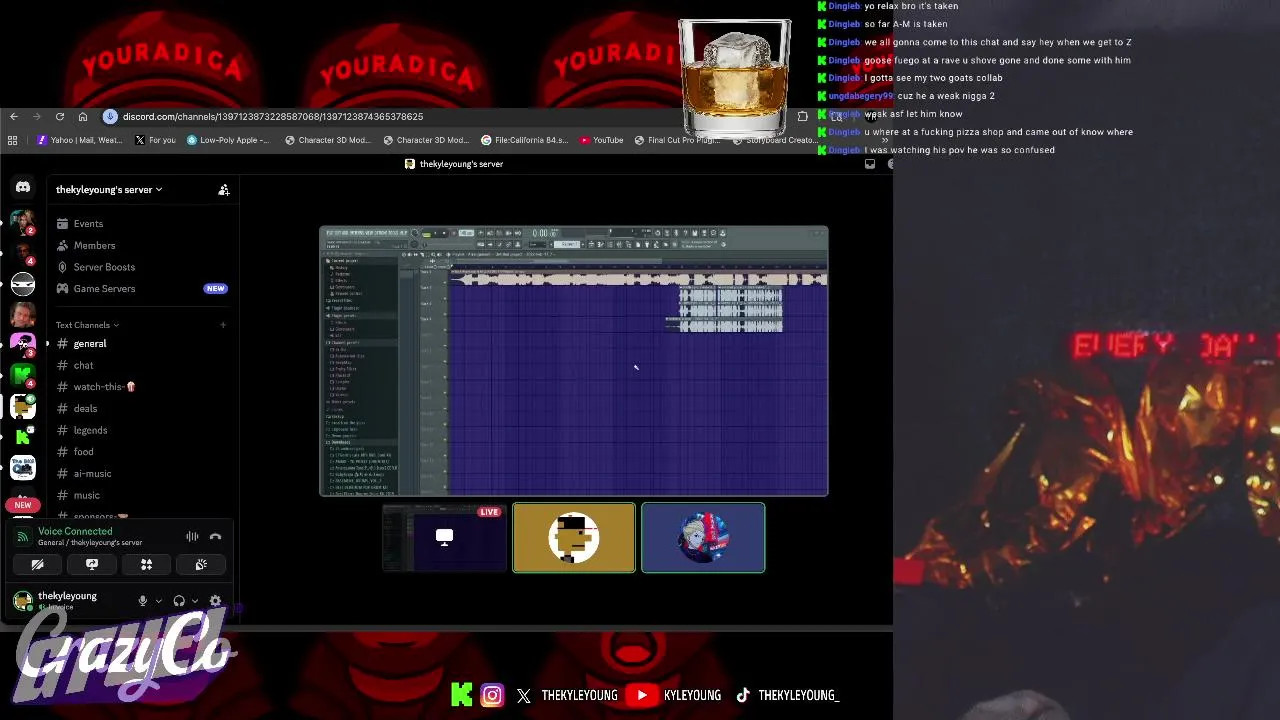Open thekyleyoung user profile panel
This screenshot has width=1280, height=720.
[68, 600]
